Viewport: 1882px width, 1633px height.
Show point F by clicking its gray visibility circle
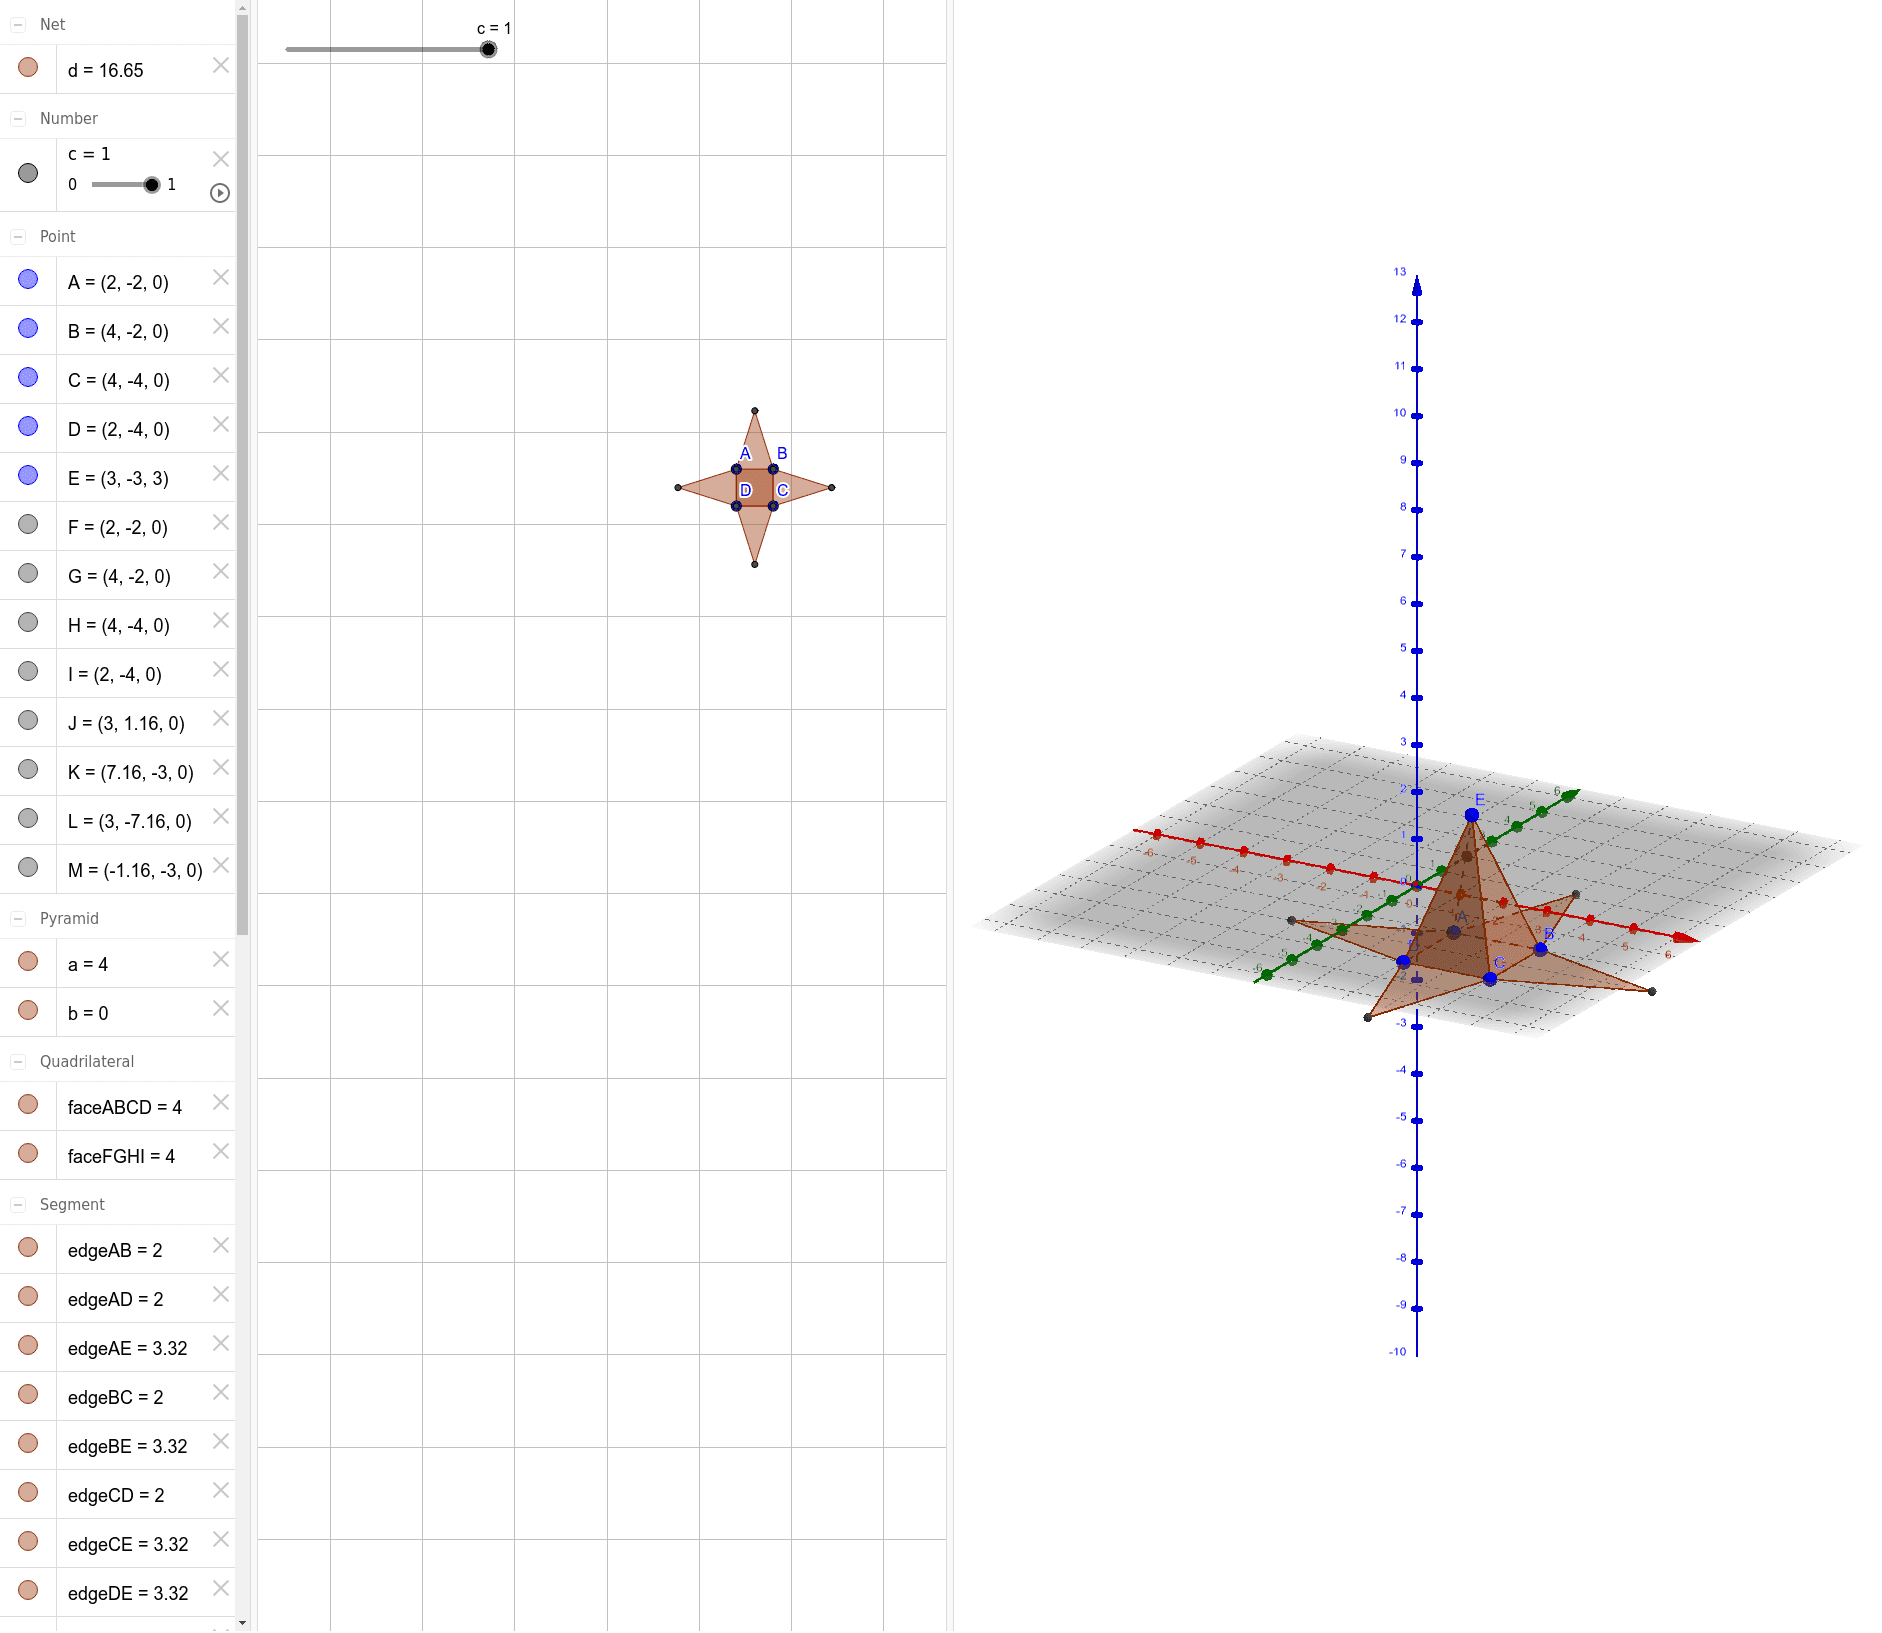(x=27, y=523)
